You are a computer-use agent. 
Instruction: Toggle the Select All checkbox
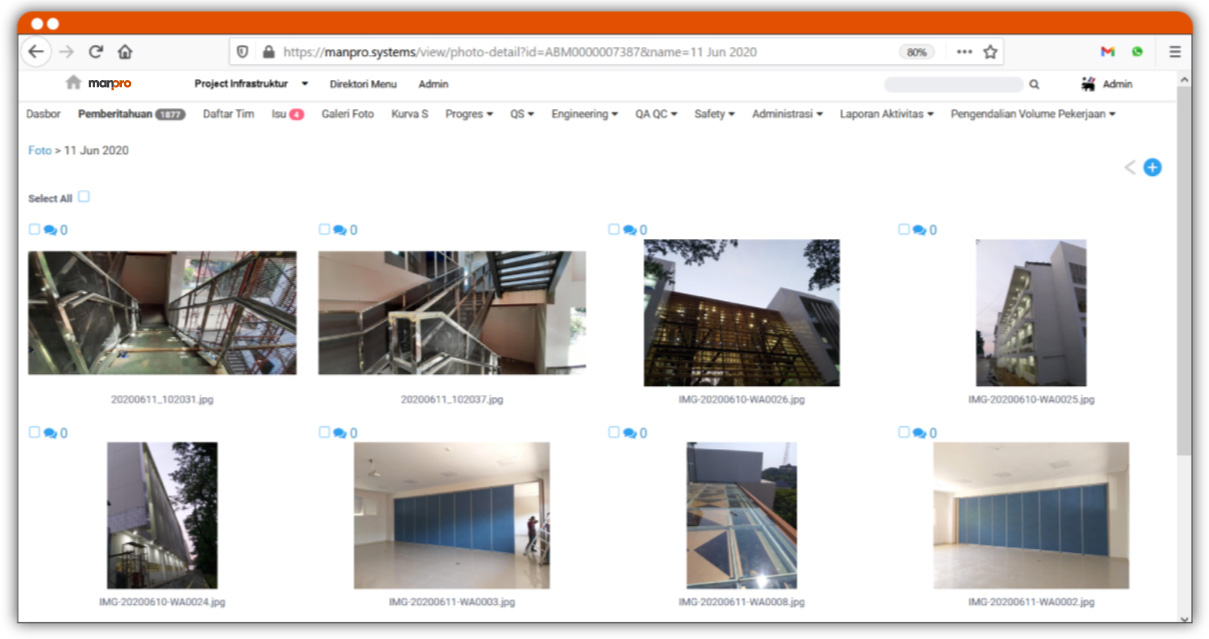pos(84,197)
